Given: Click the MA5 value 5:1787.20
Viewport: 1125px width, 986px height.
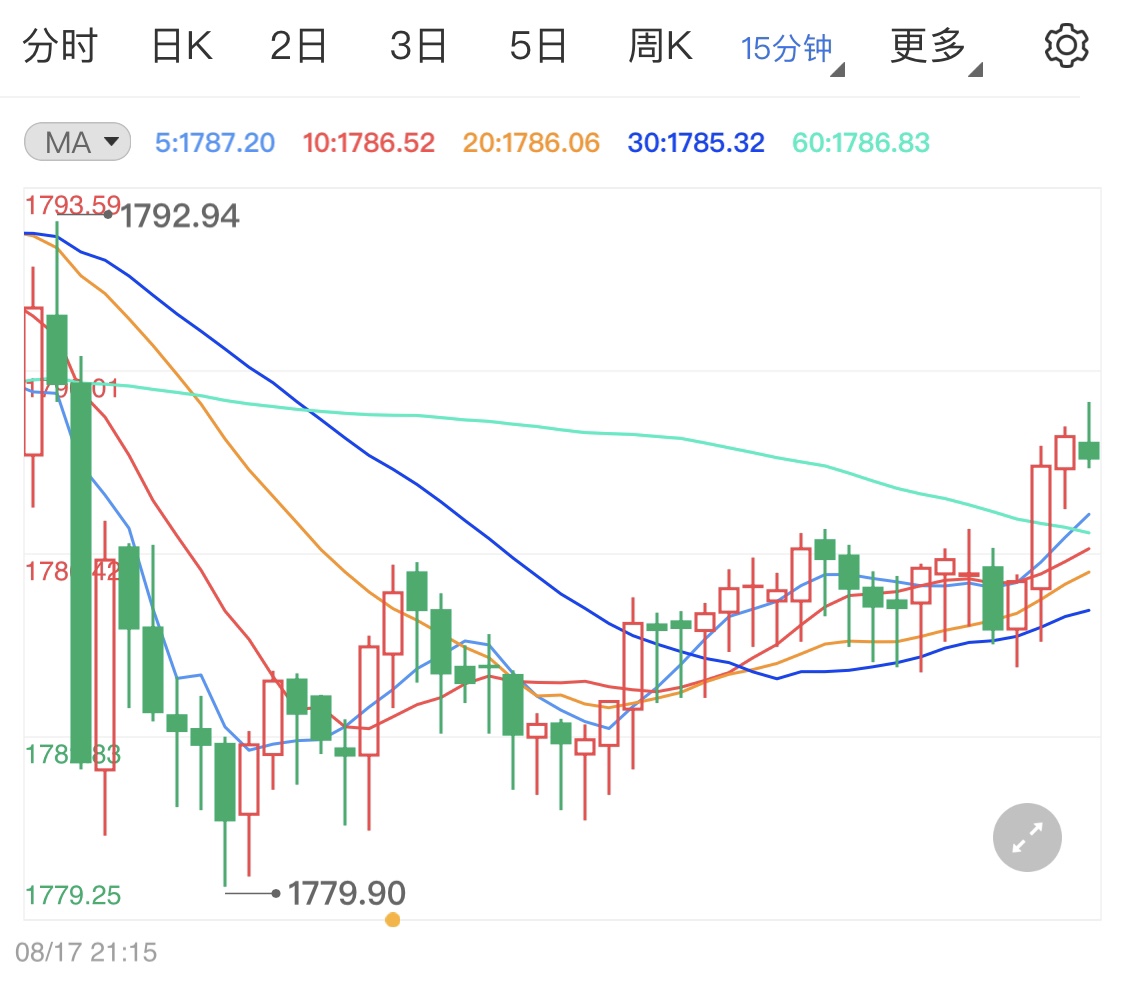Looking at the screenshot, I should pos(215,143).
